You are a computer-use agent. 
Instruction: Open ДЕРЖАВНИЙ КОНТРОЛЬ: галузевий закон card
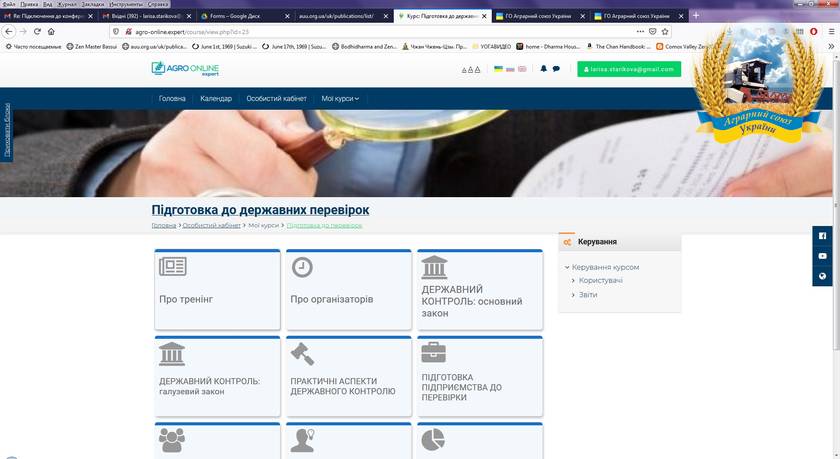tap(218, 377)
